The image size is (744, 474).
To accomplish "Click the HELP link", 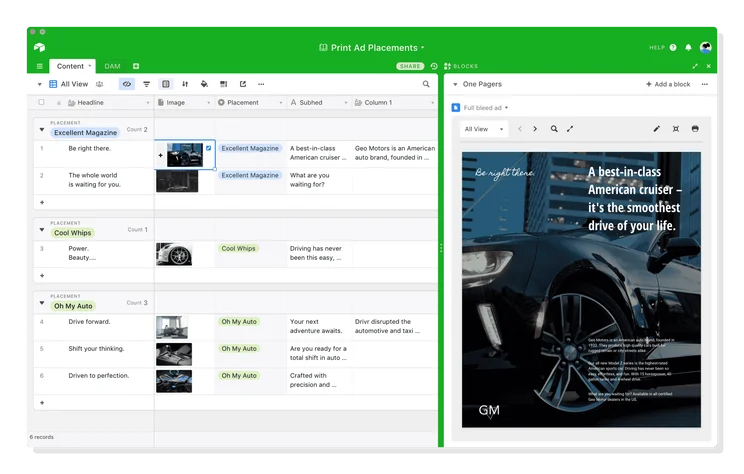I will 657,47.
